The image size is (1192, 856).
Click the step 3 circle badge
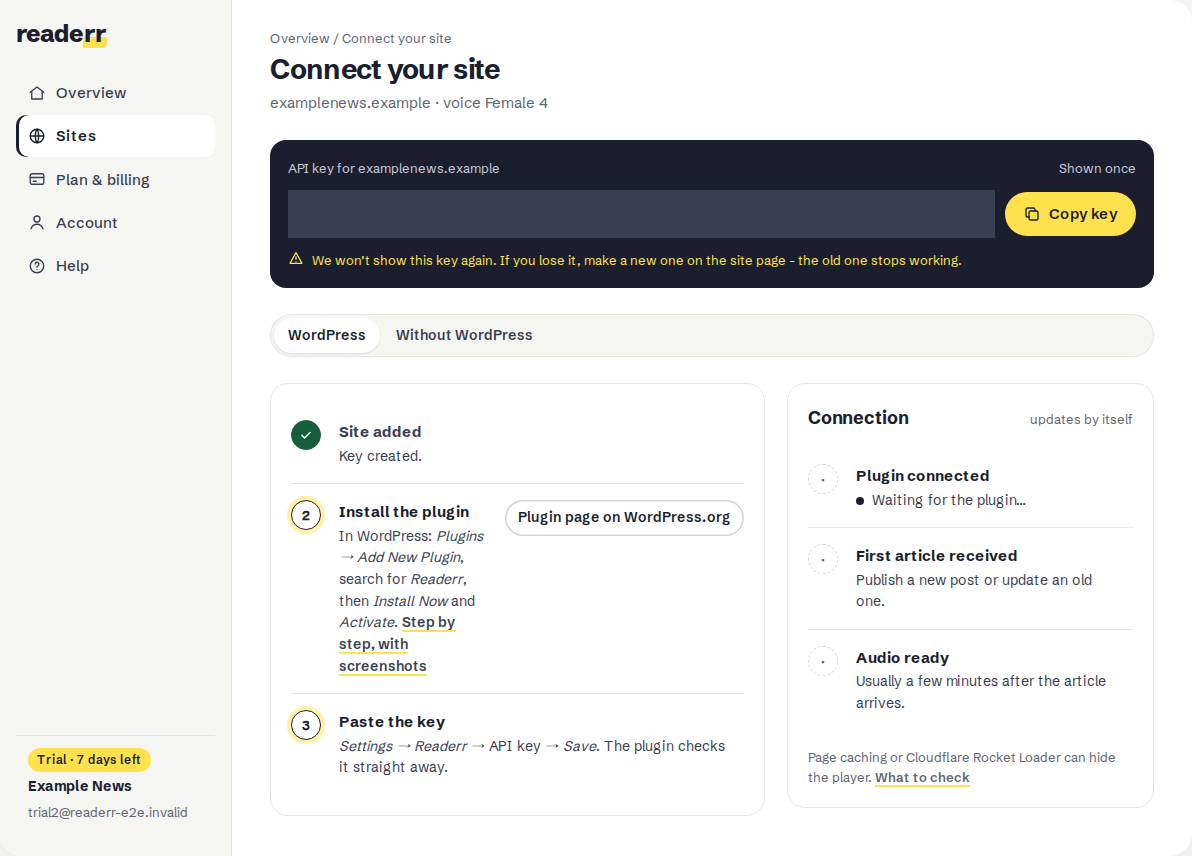[306, 725]
